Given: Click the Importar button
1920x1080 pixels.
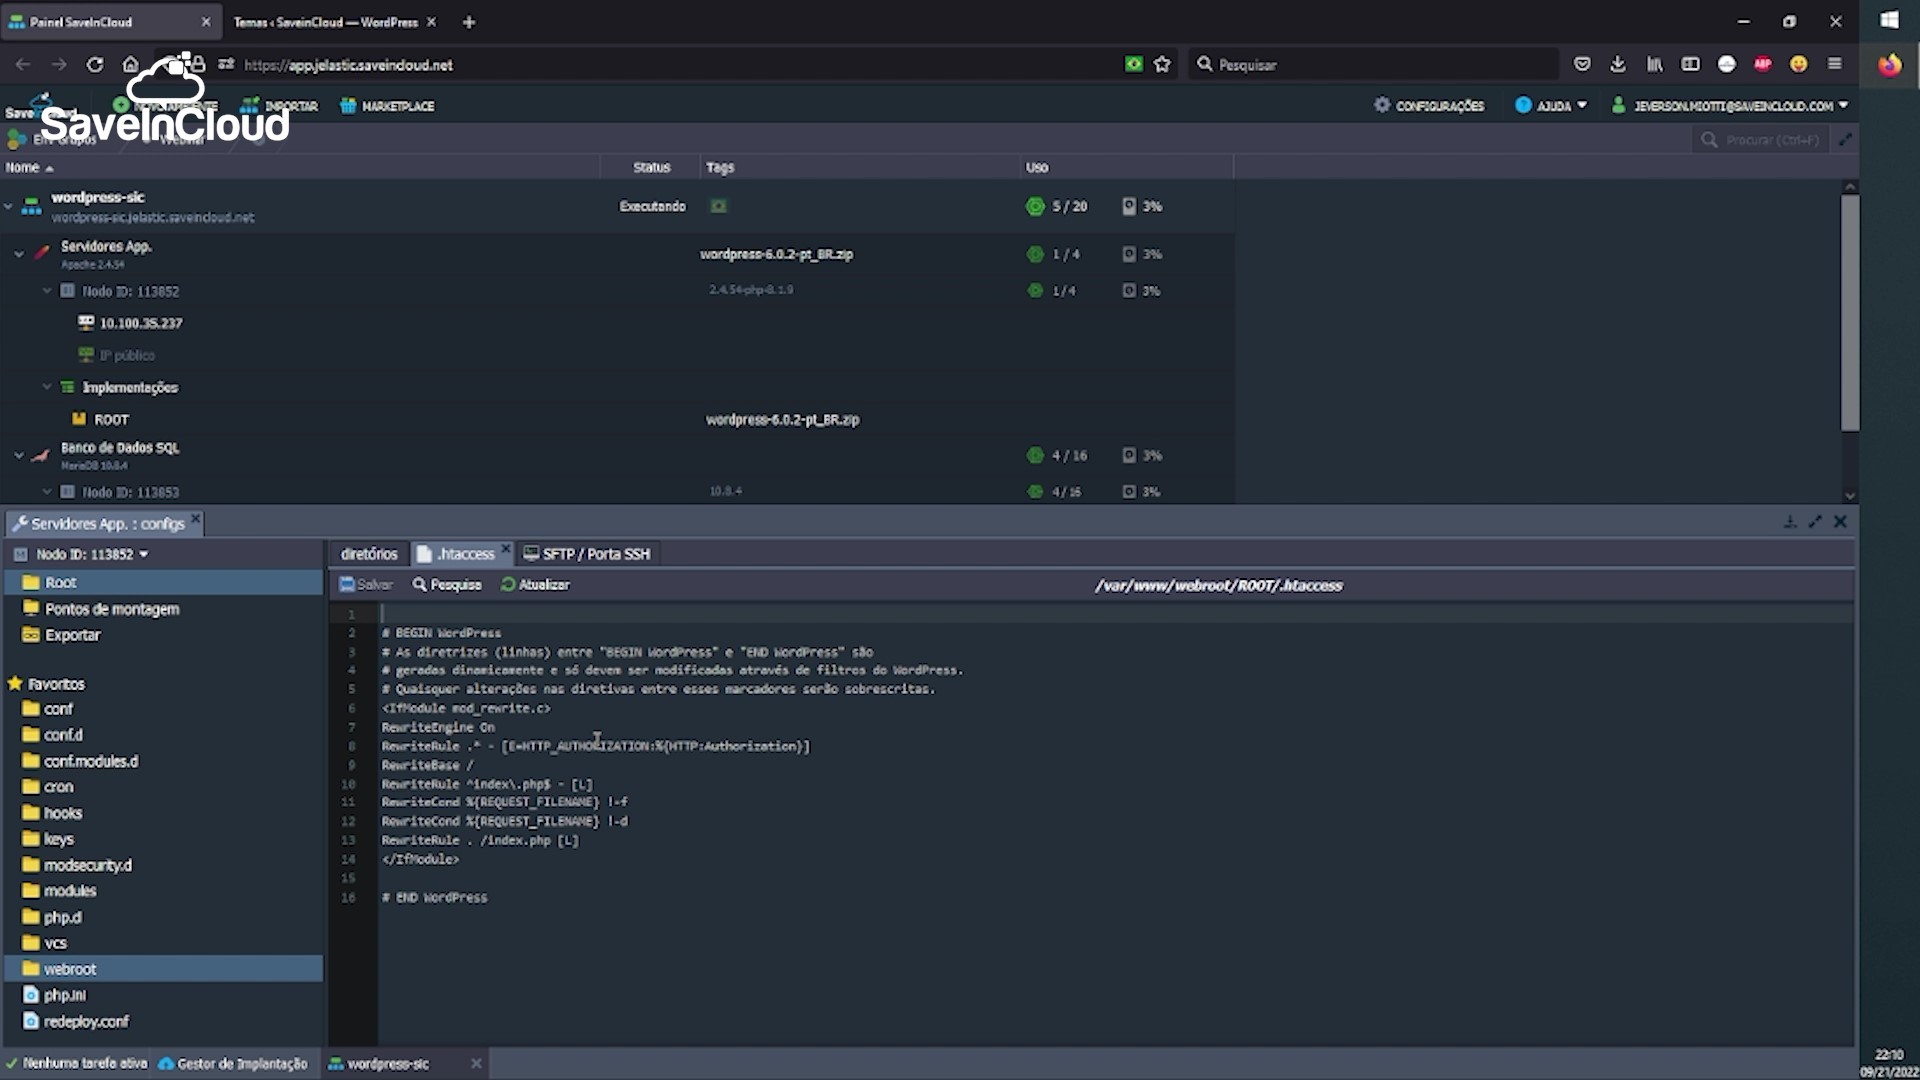Looking at the screenshot, I should [280, 106].
